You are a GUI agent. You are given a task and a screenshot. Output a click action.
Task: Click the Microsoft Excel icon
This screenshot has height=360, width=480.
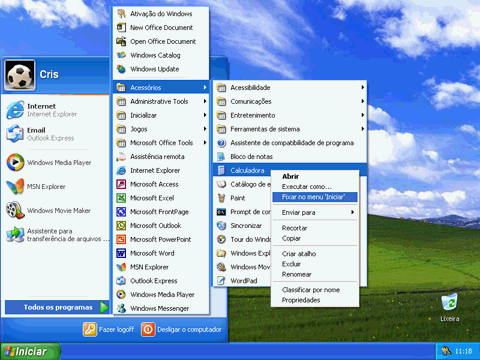(x=121, y=198)
